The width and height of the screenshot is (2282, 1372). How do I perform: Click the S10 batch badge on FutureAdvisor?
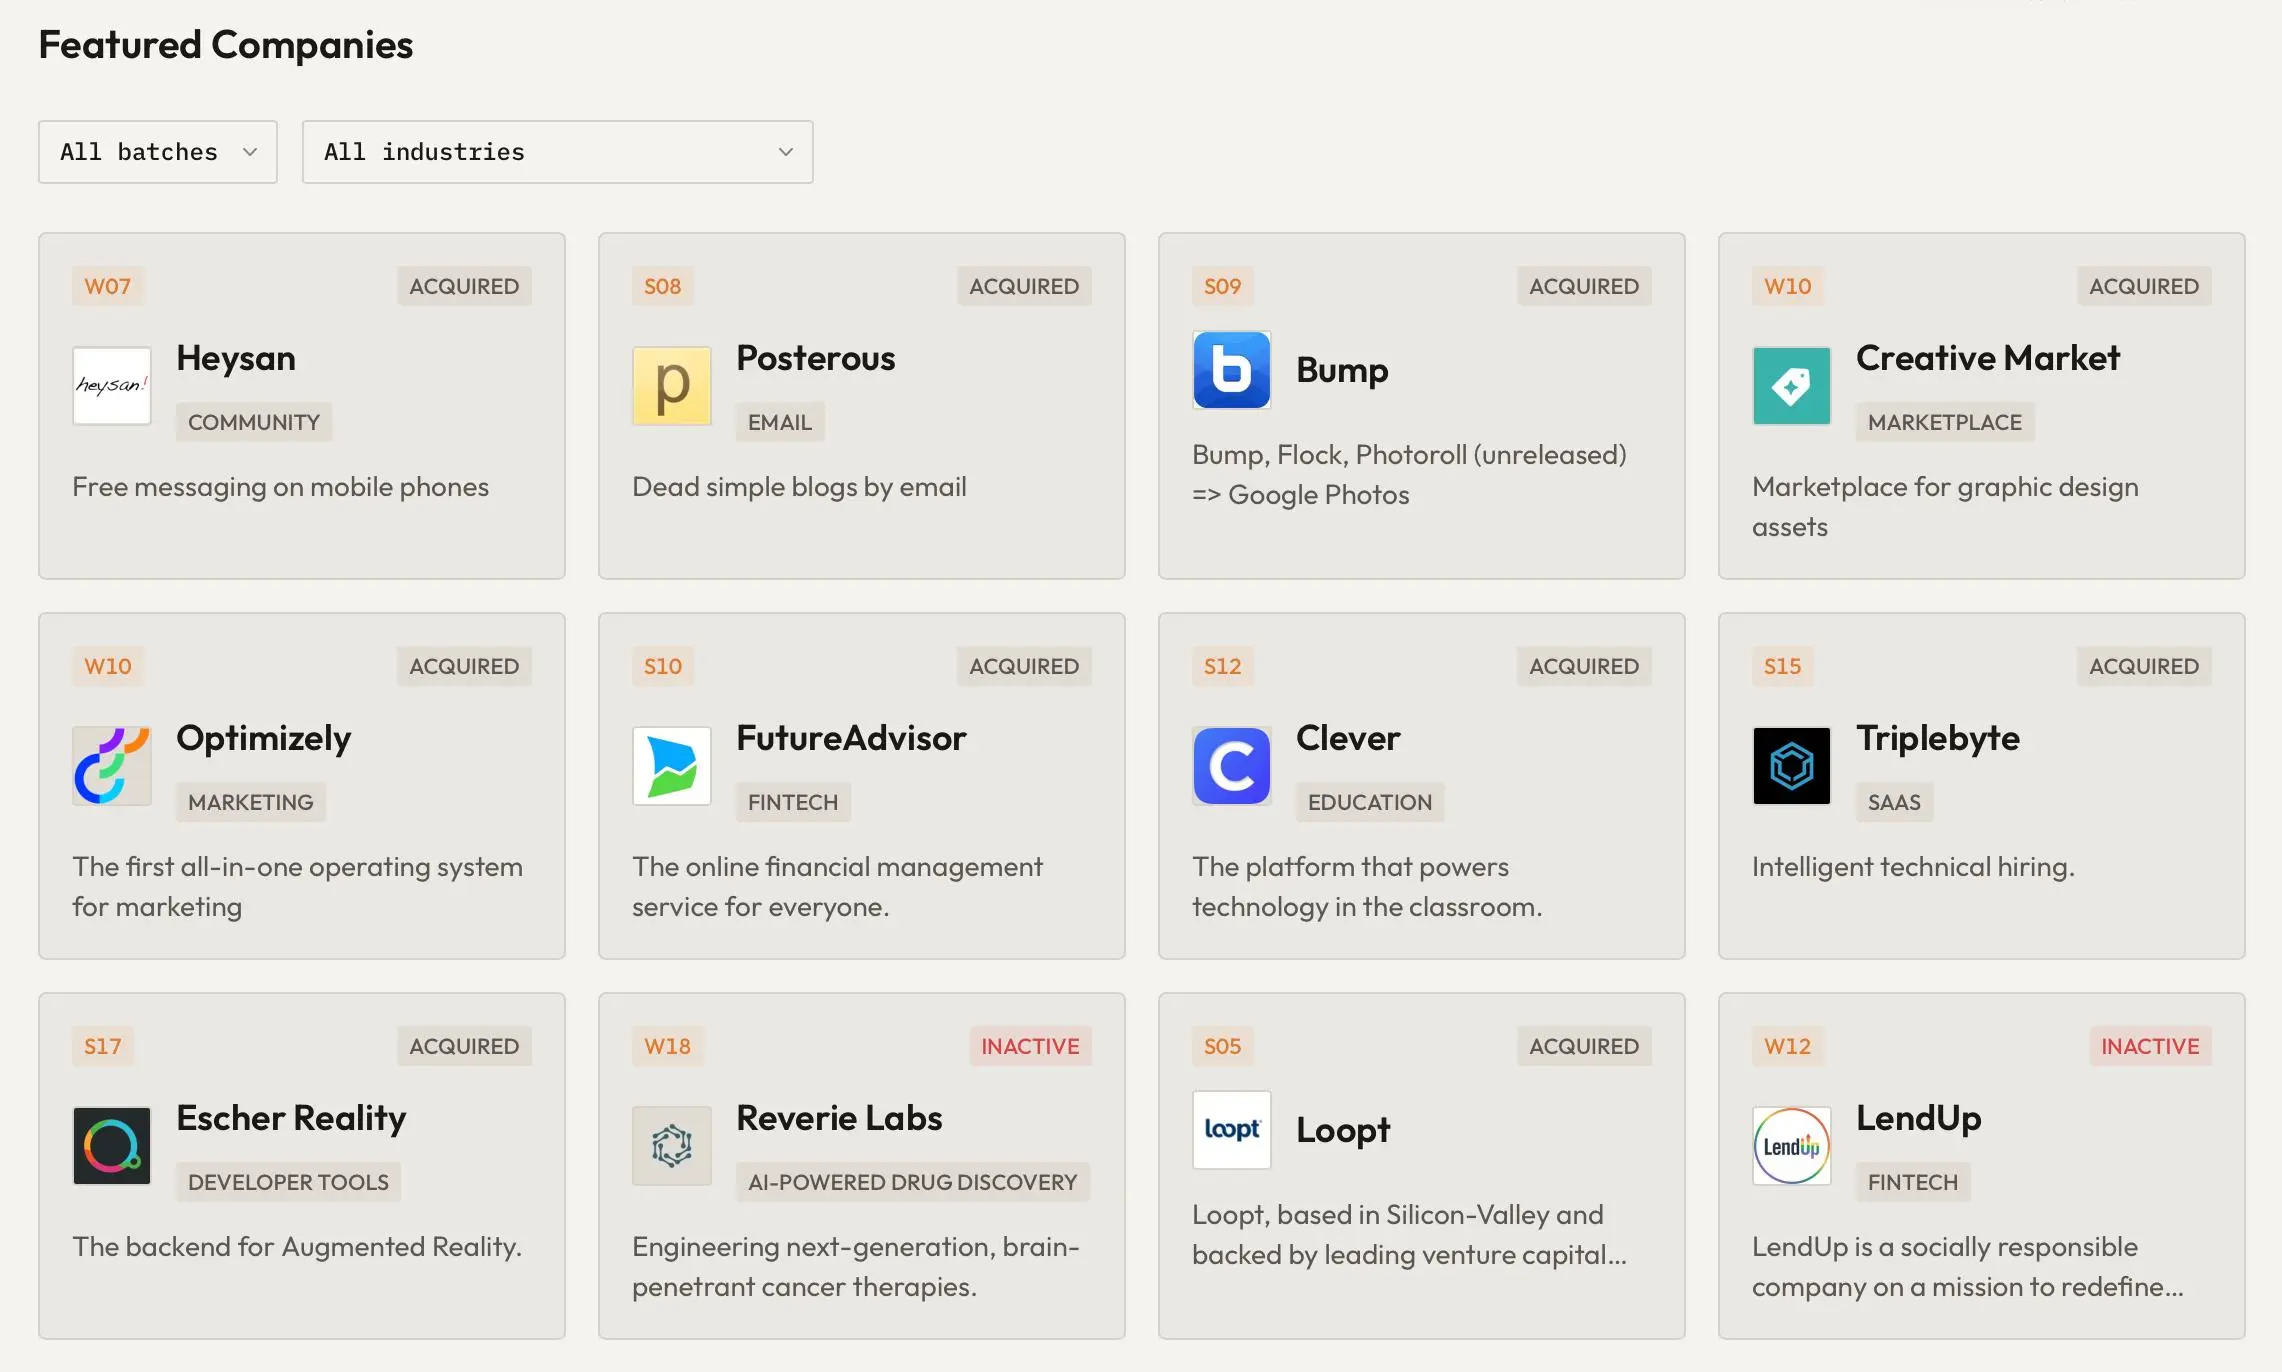click(x=663, y=666)
